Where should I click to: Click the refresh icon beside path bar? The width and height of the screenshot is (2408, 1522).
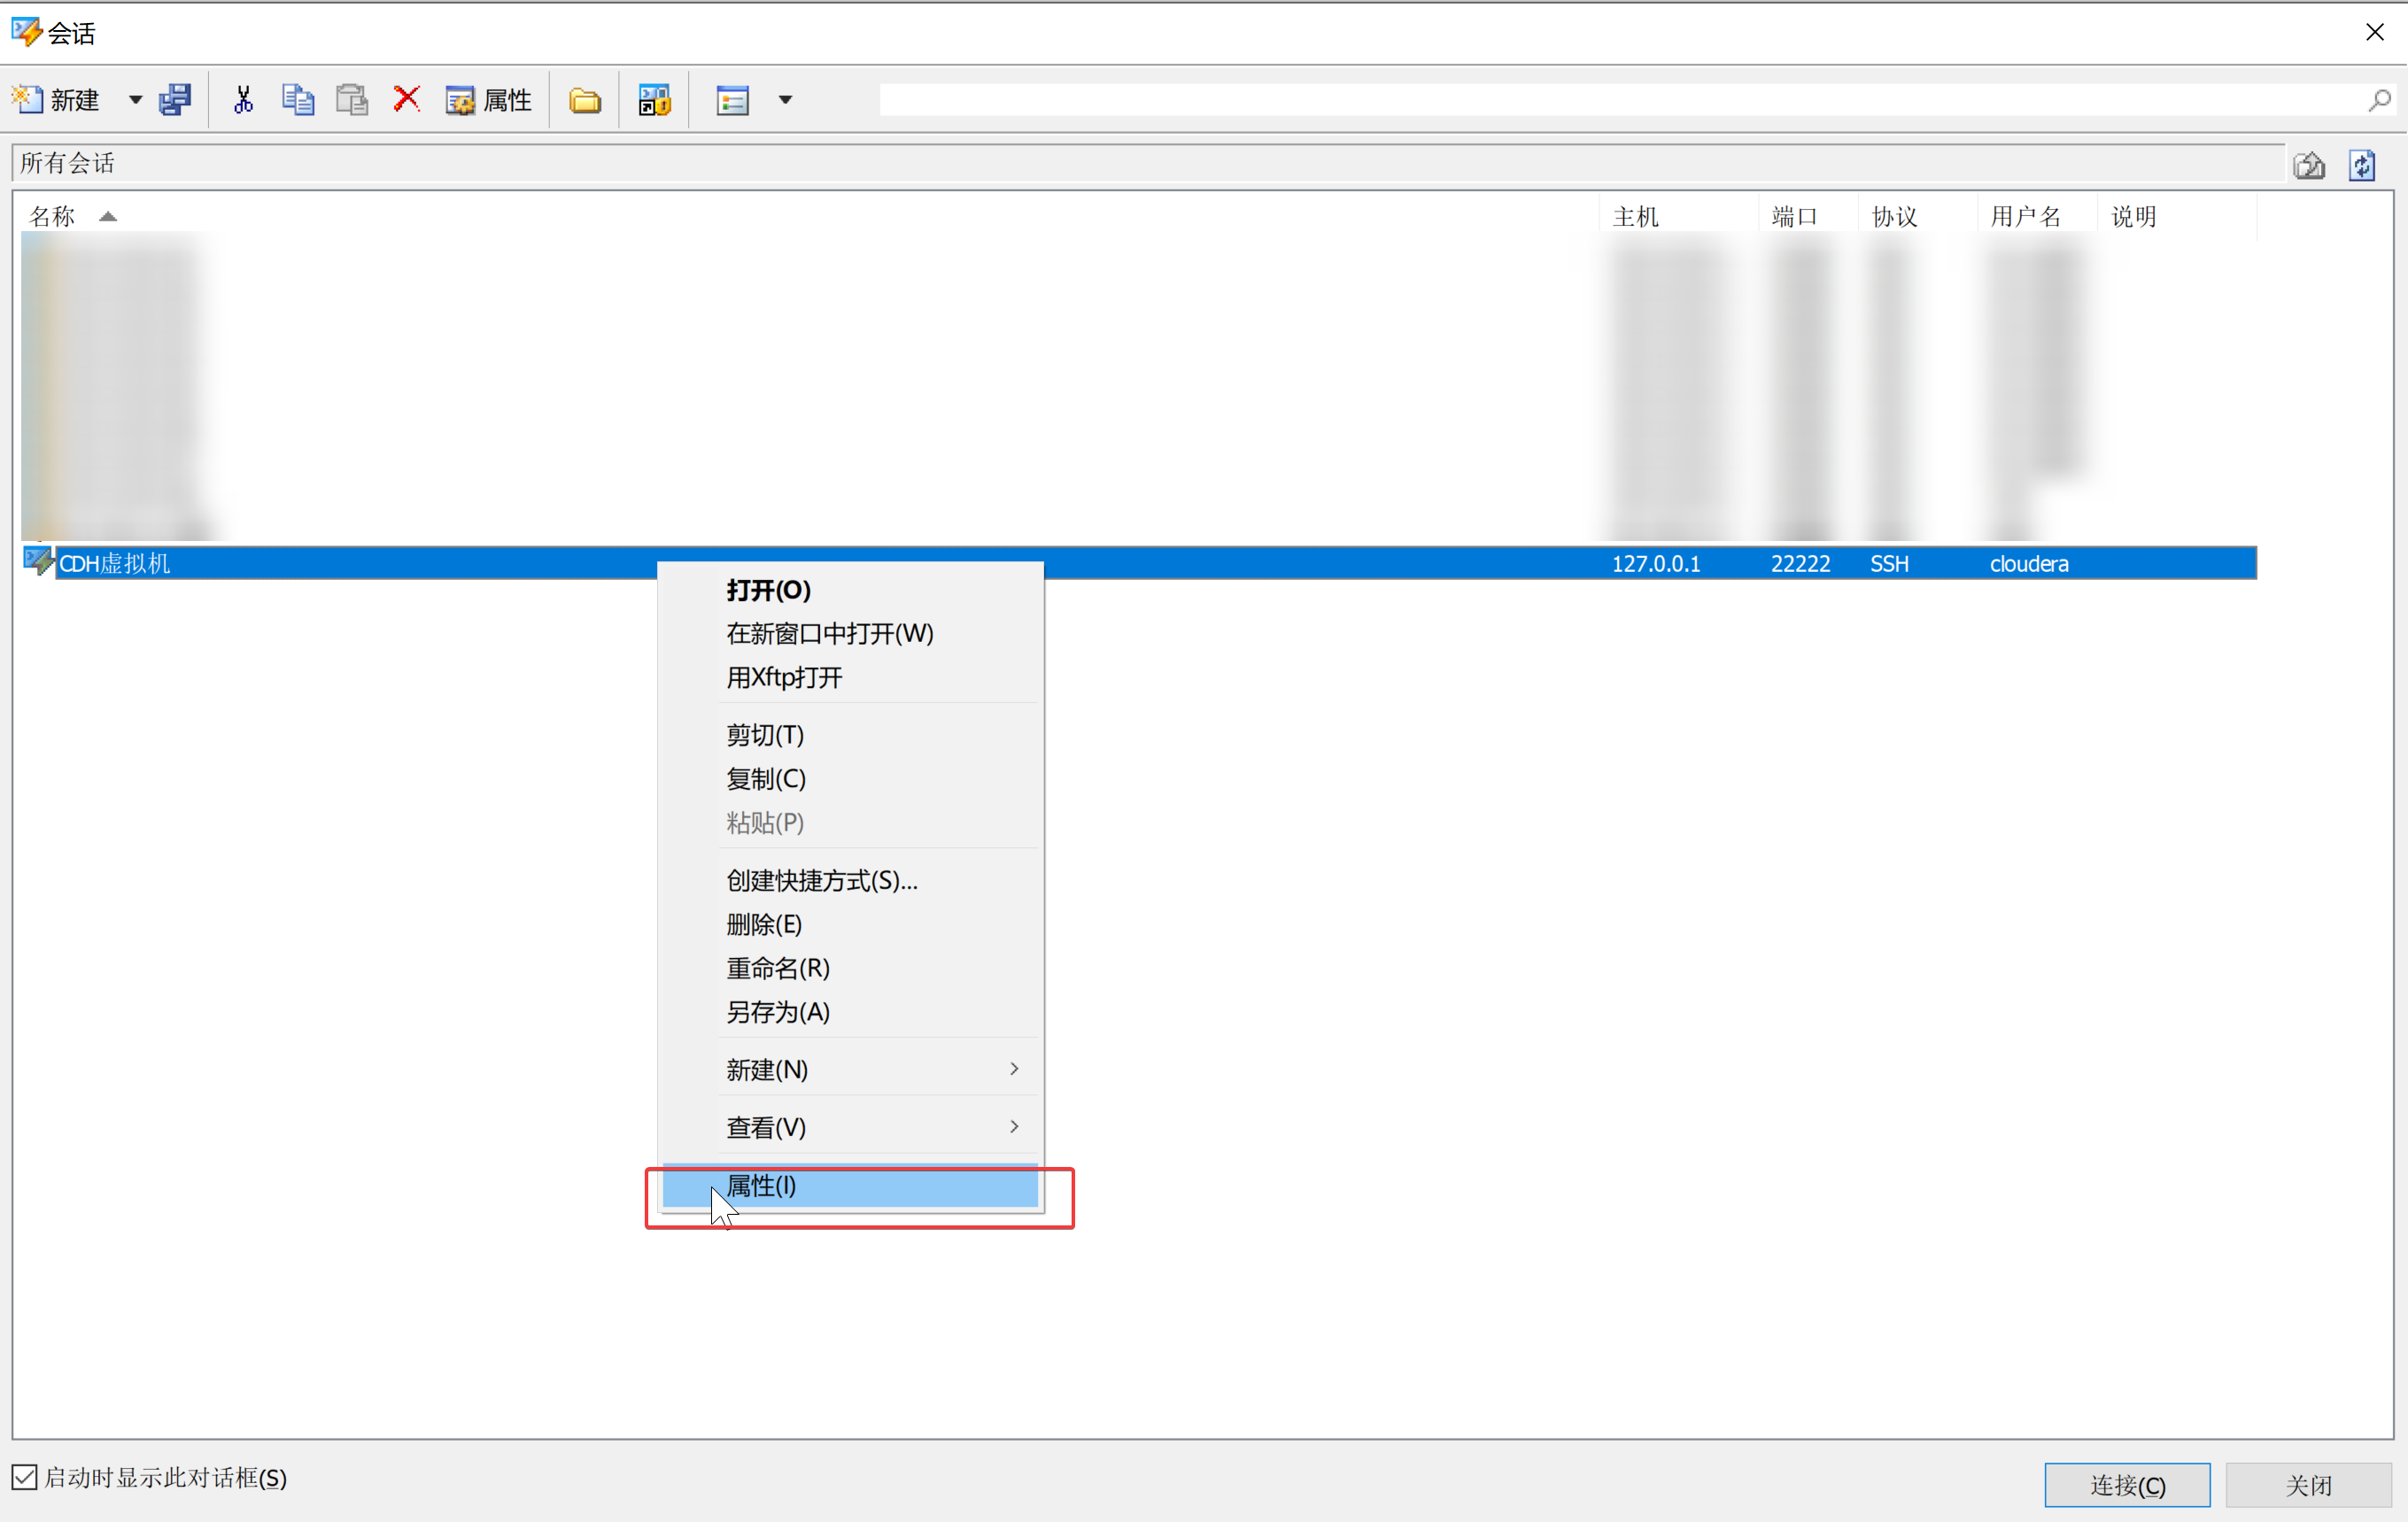click(x=2362, y=165)
